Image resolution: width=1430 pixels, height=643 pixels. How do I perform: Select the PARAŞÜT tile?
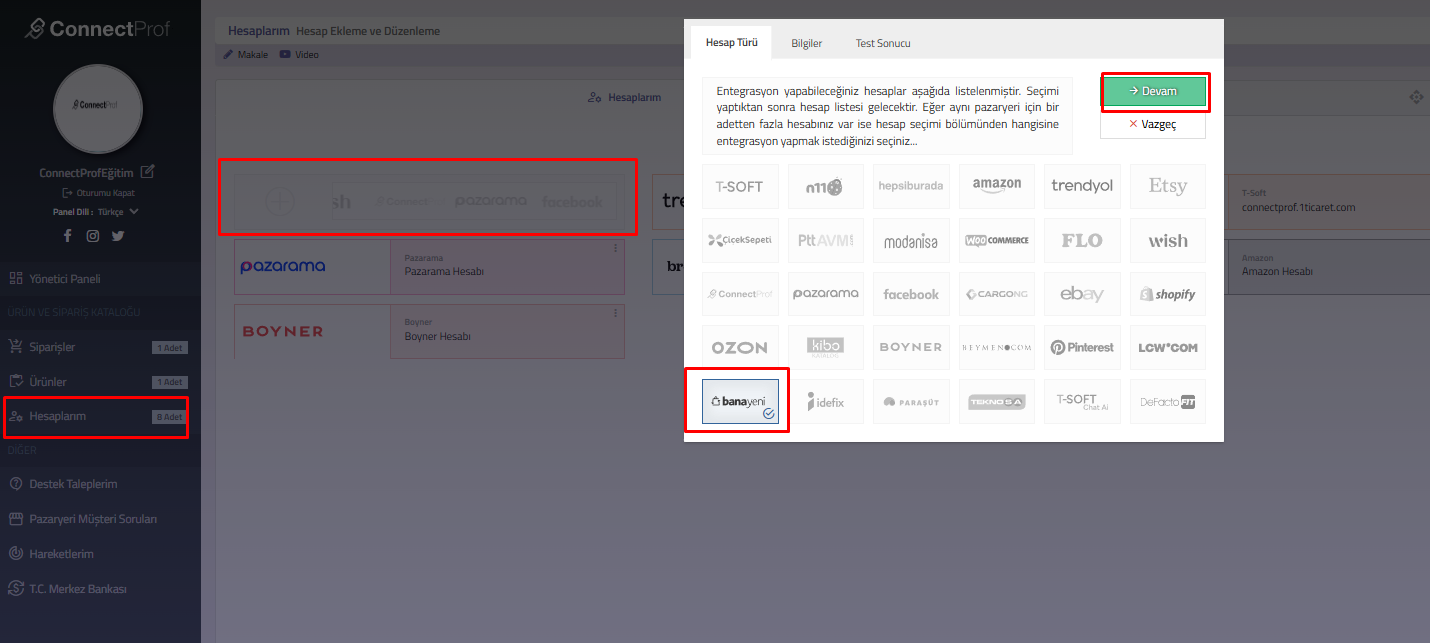pyautogui.click(x=911, y=401)
